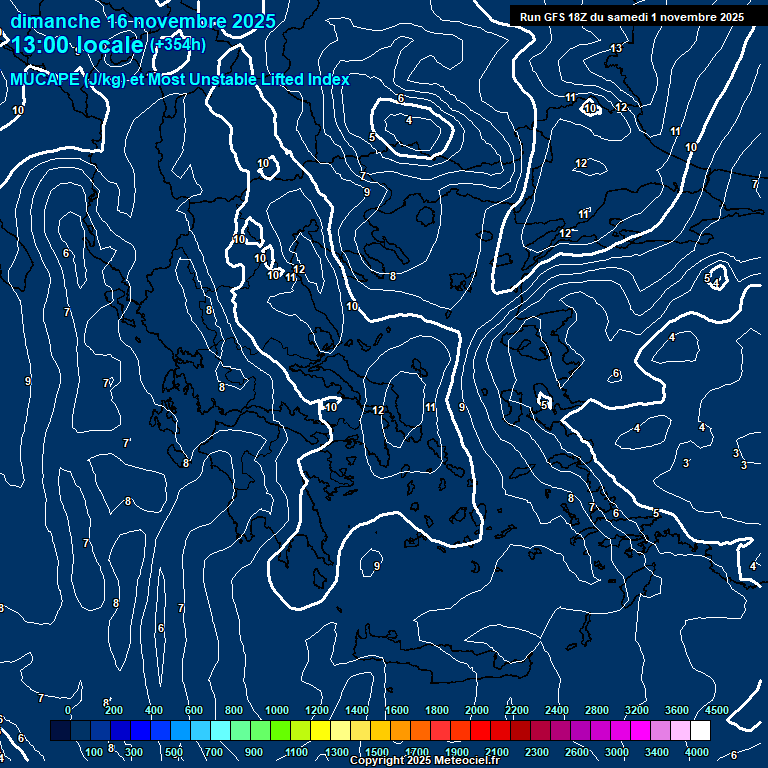The image size is (768, 768).
Task: Click the '(+354h)' forecast offset text
Action: (178, 44)
